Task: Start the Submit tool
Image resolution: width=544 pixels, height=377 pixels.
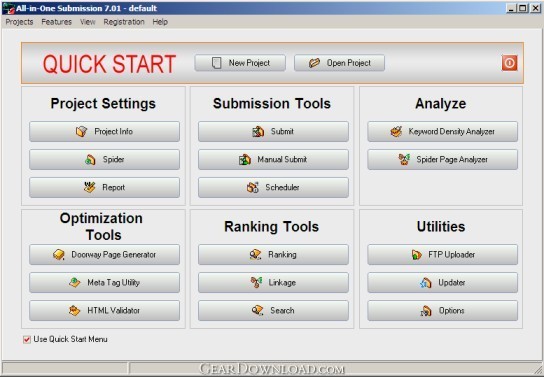Action: coord(273,131)
